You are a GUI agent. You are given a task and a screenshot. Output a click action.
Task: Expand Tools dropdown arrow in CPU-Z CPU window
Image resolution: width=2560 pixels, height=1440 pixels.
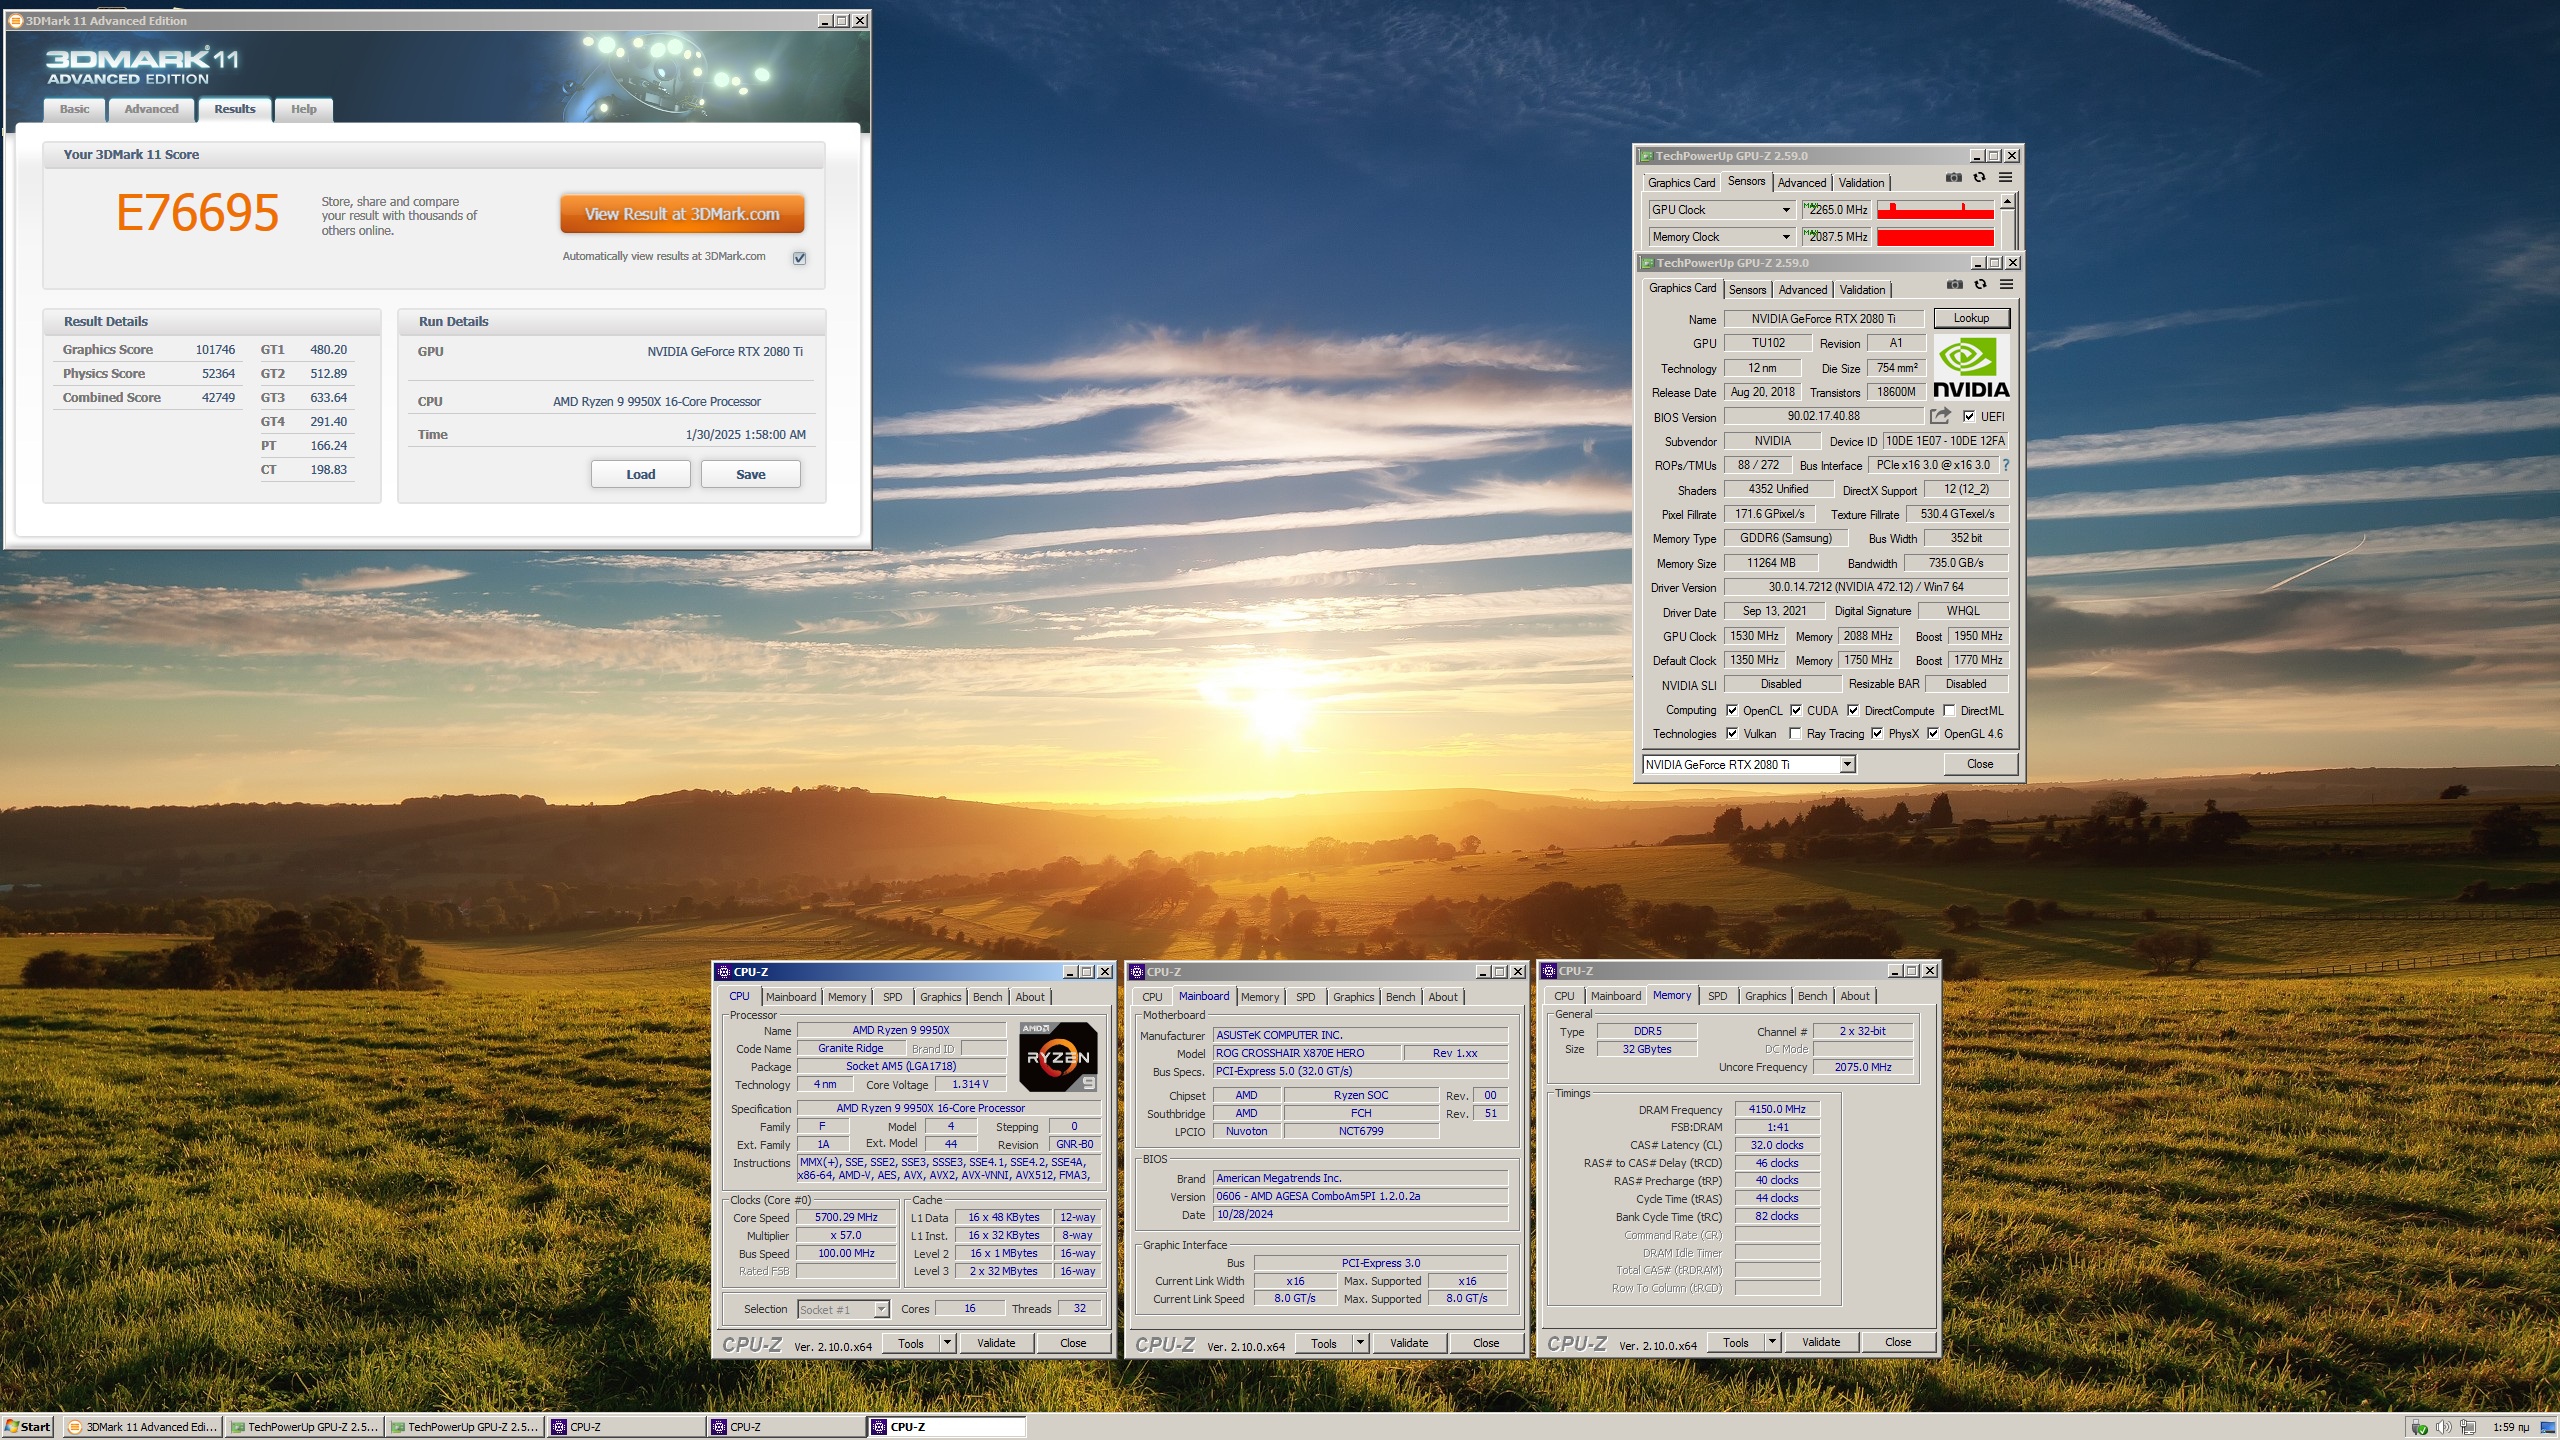[x=947, y=1343]
